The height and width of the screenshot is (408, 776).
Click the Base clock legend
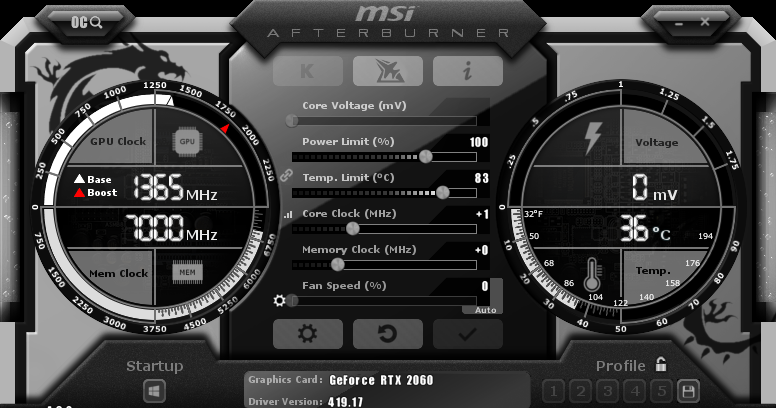(x=93, y=179)
